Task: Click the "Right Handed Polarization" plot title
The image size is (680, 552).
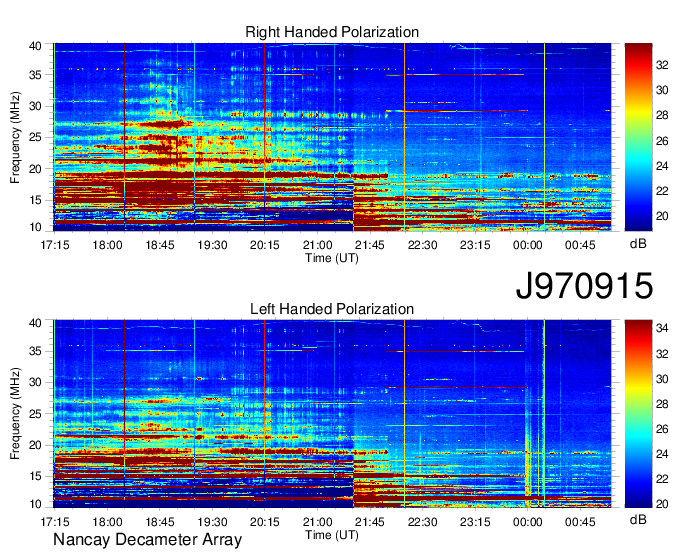Action: point(332,32)
